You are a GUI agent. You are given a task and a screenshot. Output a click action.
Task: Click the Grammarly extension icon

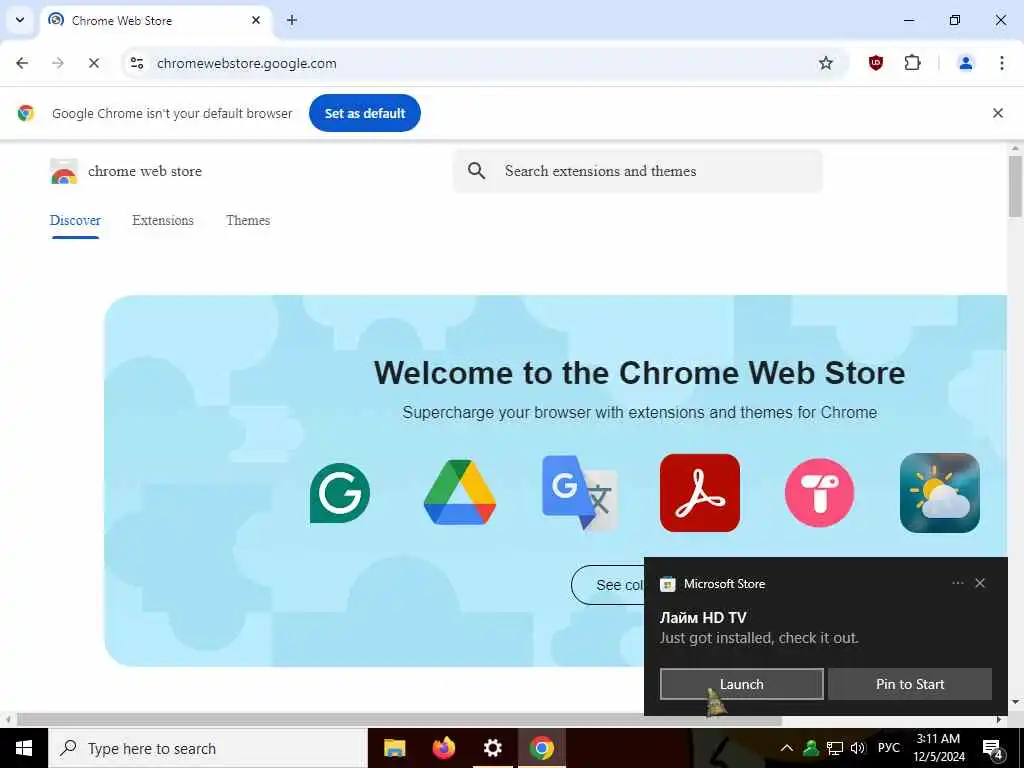tap(340, 493)
